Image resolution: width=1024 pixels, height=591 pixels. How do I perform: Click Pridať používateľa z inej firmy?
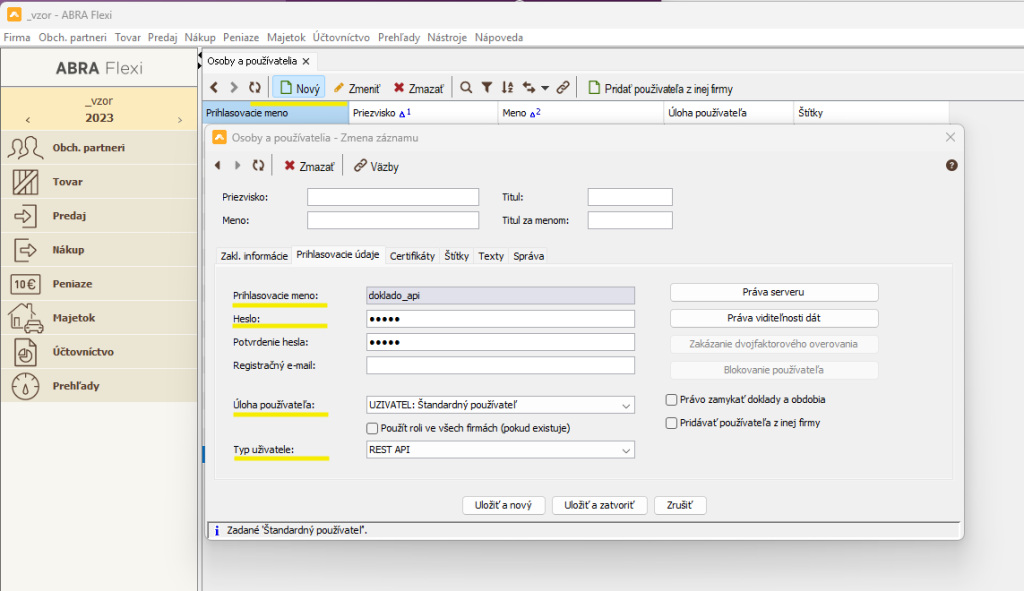click(660, 88)
